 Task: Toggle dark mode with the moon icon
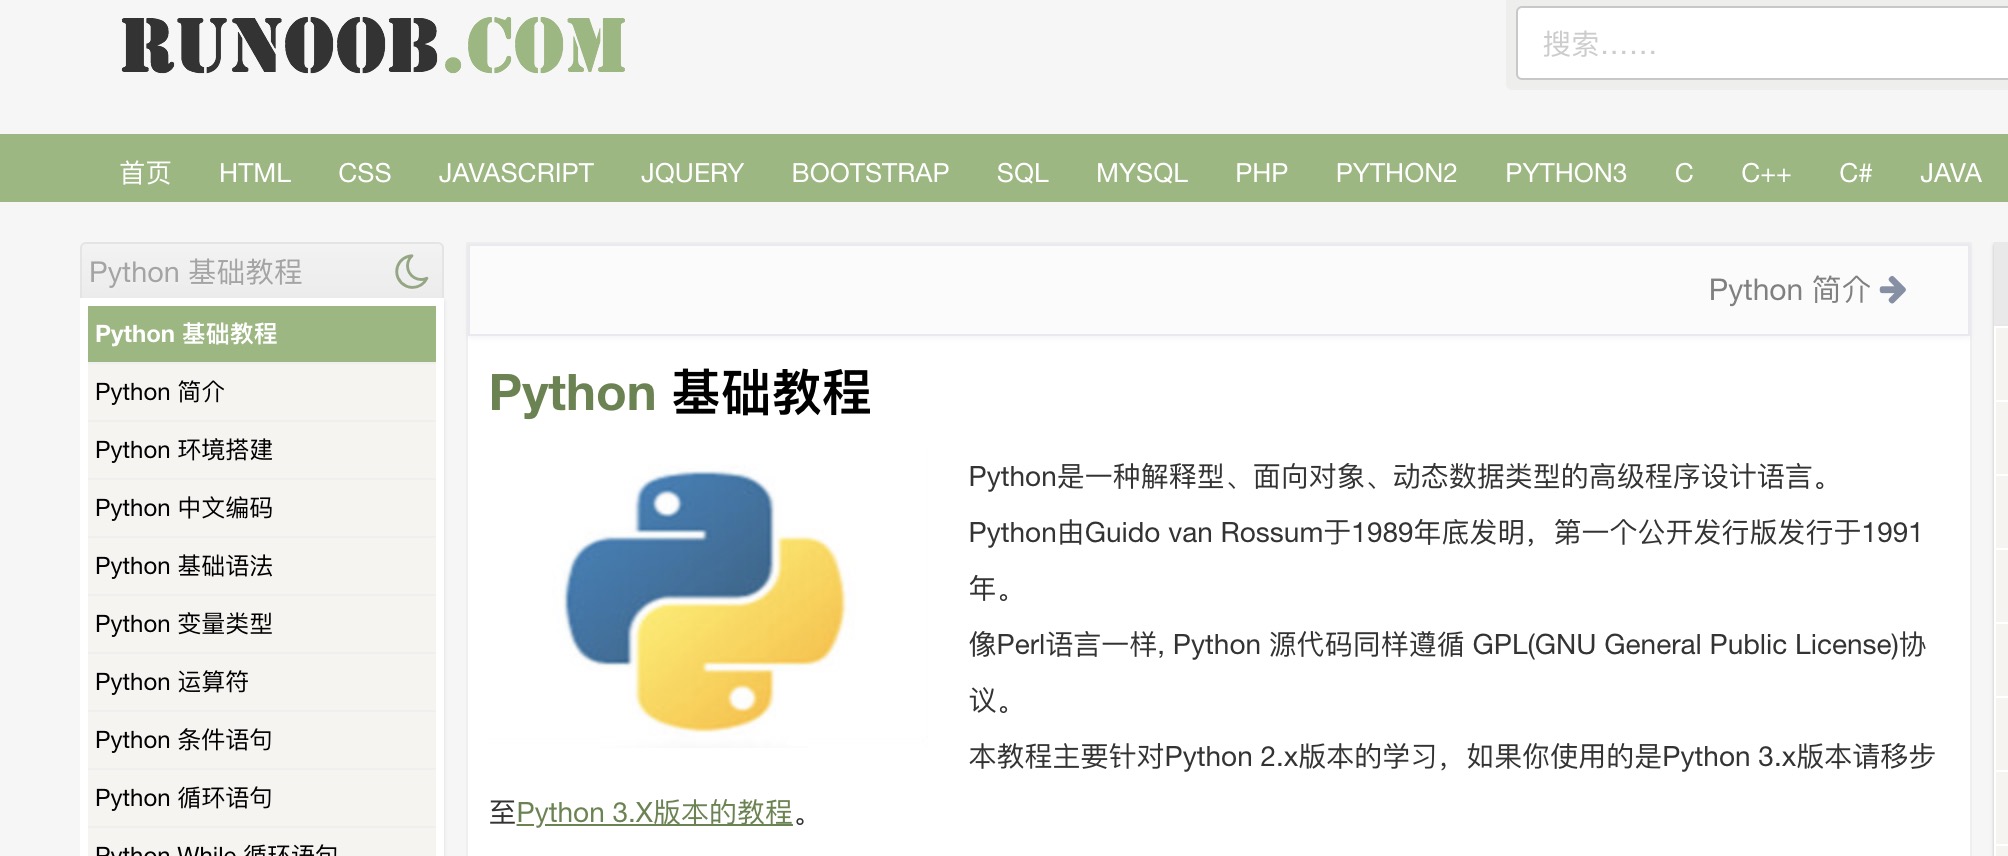point(411,271)
